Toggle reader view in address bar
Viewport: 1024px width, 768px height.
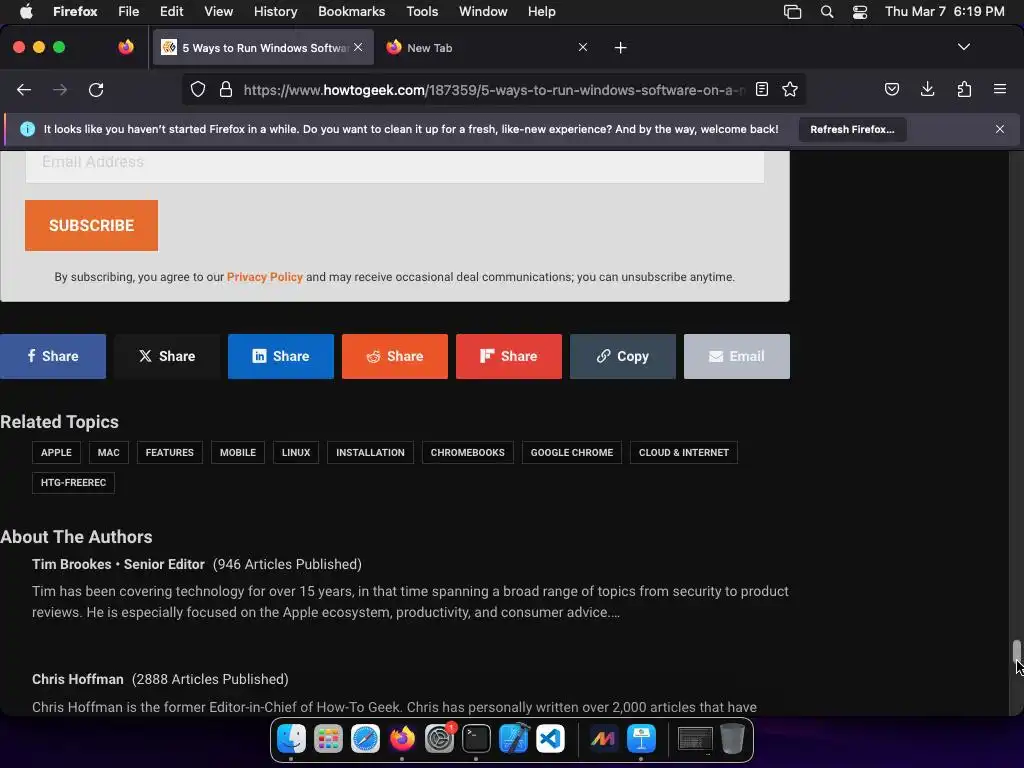tap(761, 89)
